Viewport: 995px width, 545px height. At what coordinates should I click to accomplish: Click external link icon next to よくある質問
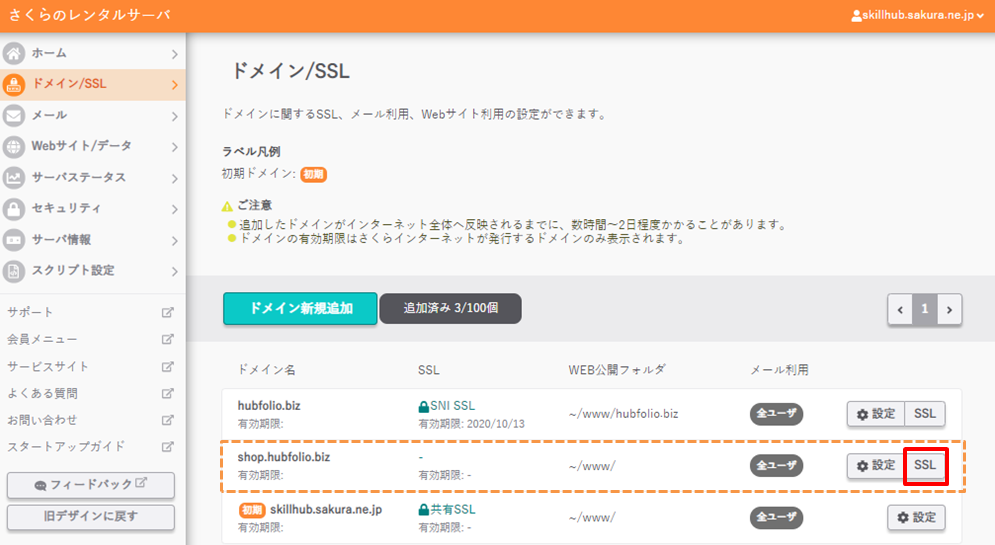[x=168, y=393]
